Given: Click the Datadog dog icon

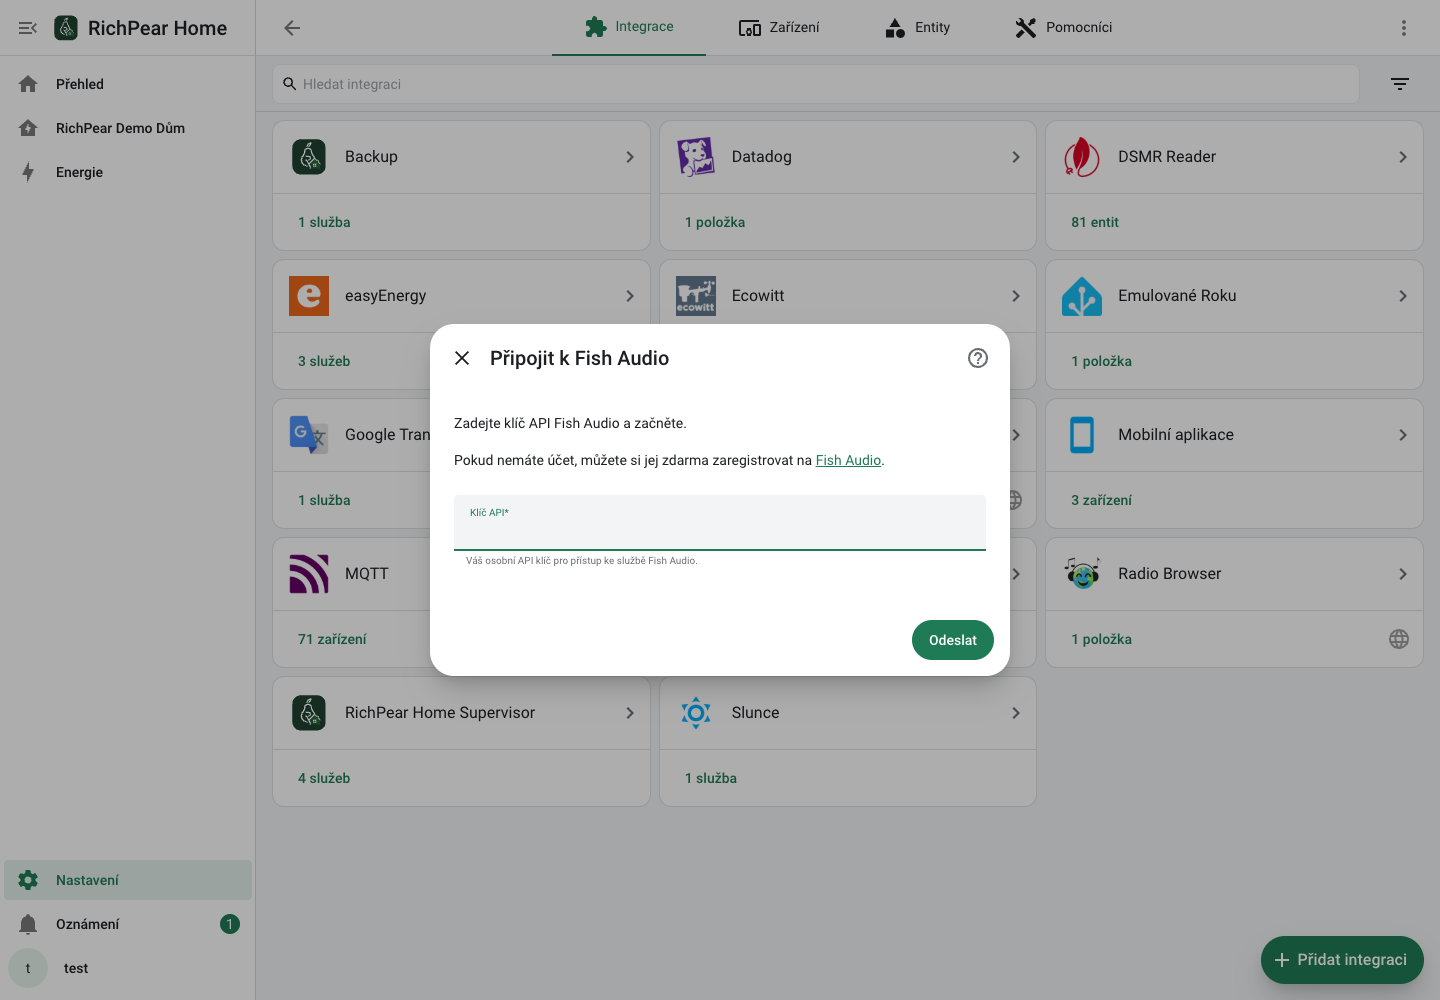Looking at the screenshot, I should click(696, 157).
